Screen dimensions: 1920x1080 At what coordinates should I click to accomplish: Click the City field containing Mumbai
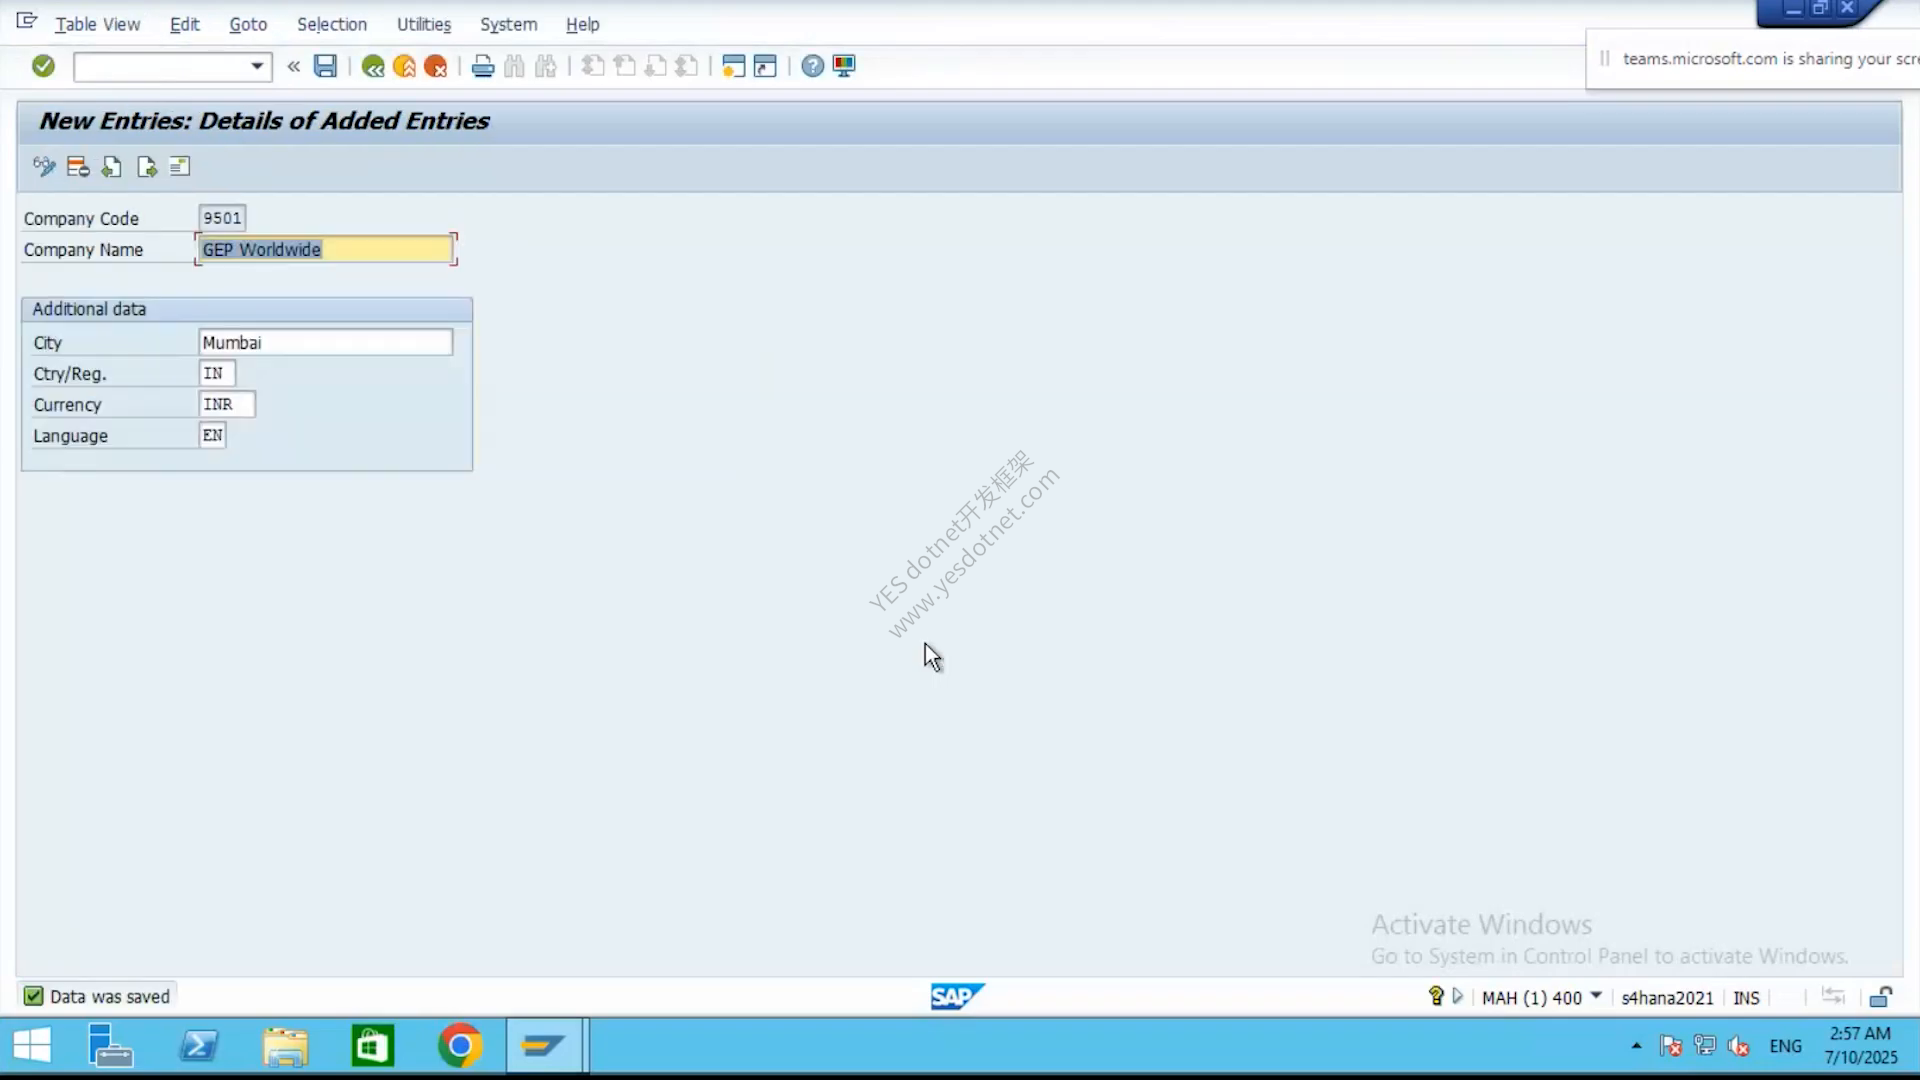point(326,342)
